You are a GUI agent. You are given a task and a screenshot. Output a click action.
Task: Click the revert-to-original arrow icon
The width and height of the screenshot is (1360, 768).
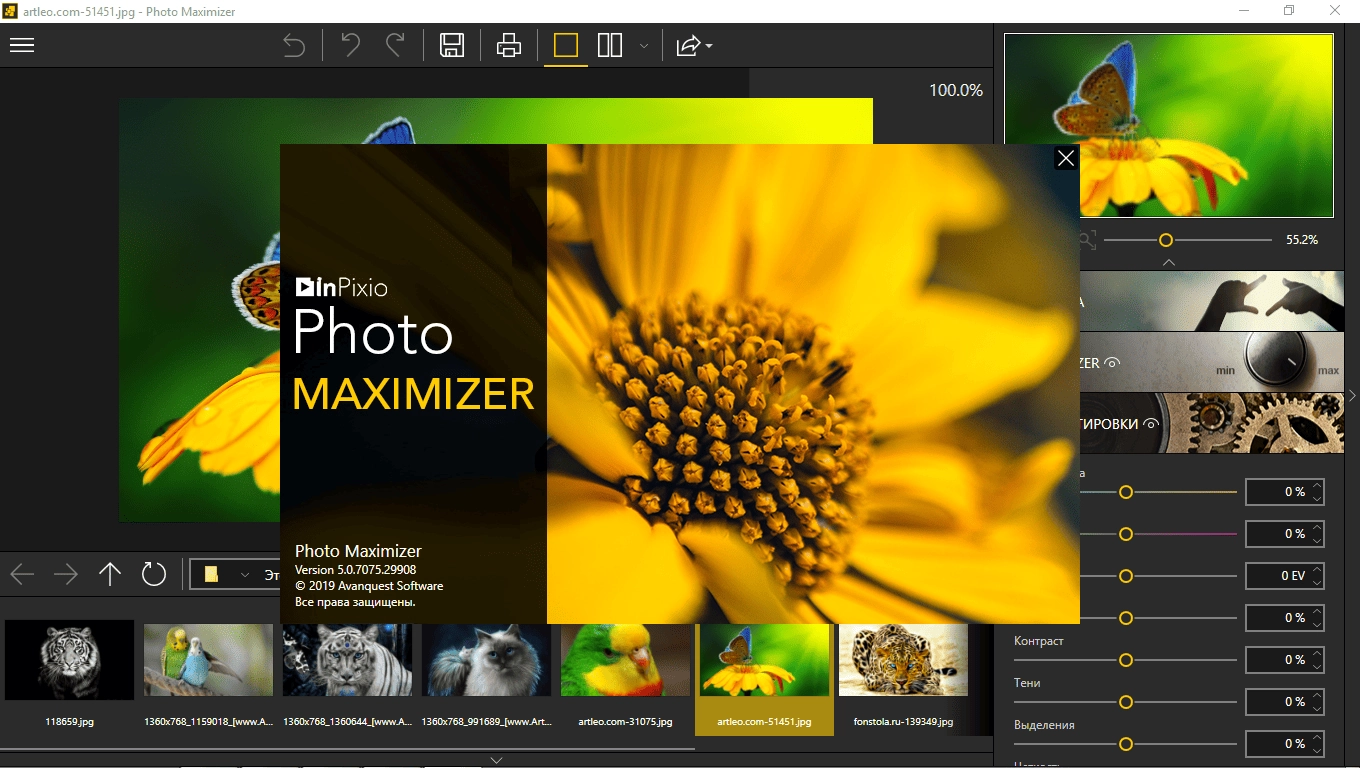[x=294, y=45]
